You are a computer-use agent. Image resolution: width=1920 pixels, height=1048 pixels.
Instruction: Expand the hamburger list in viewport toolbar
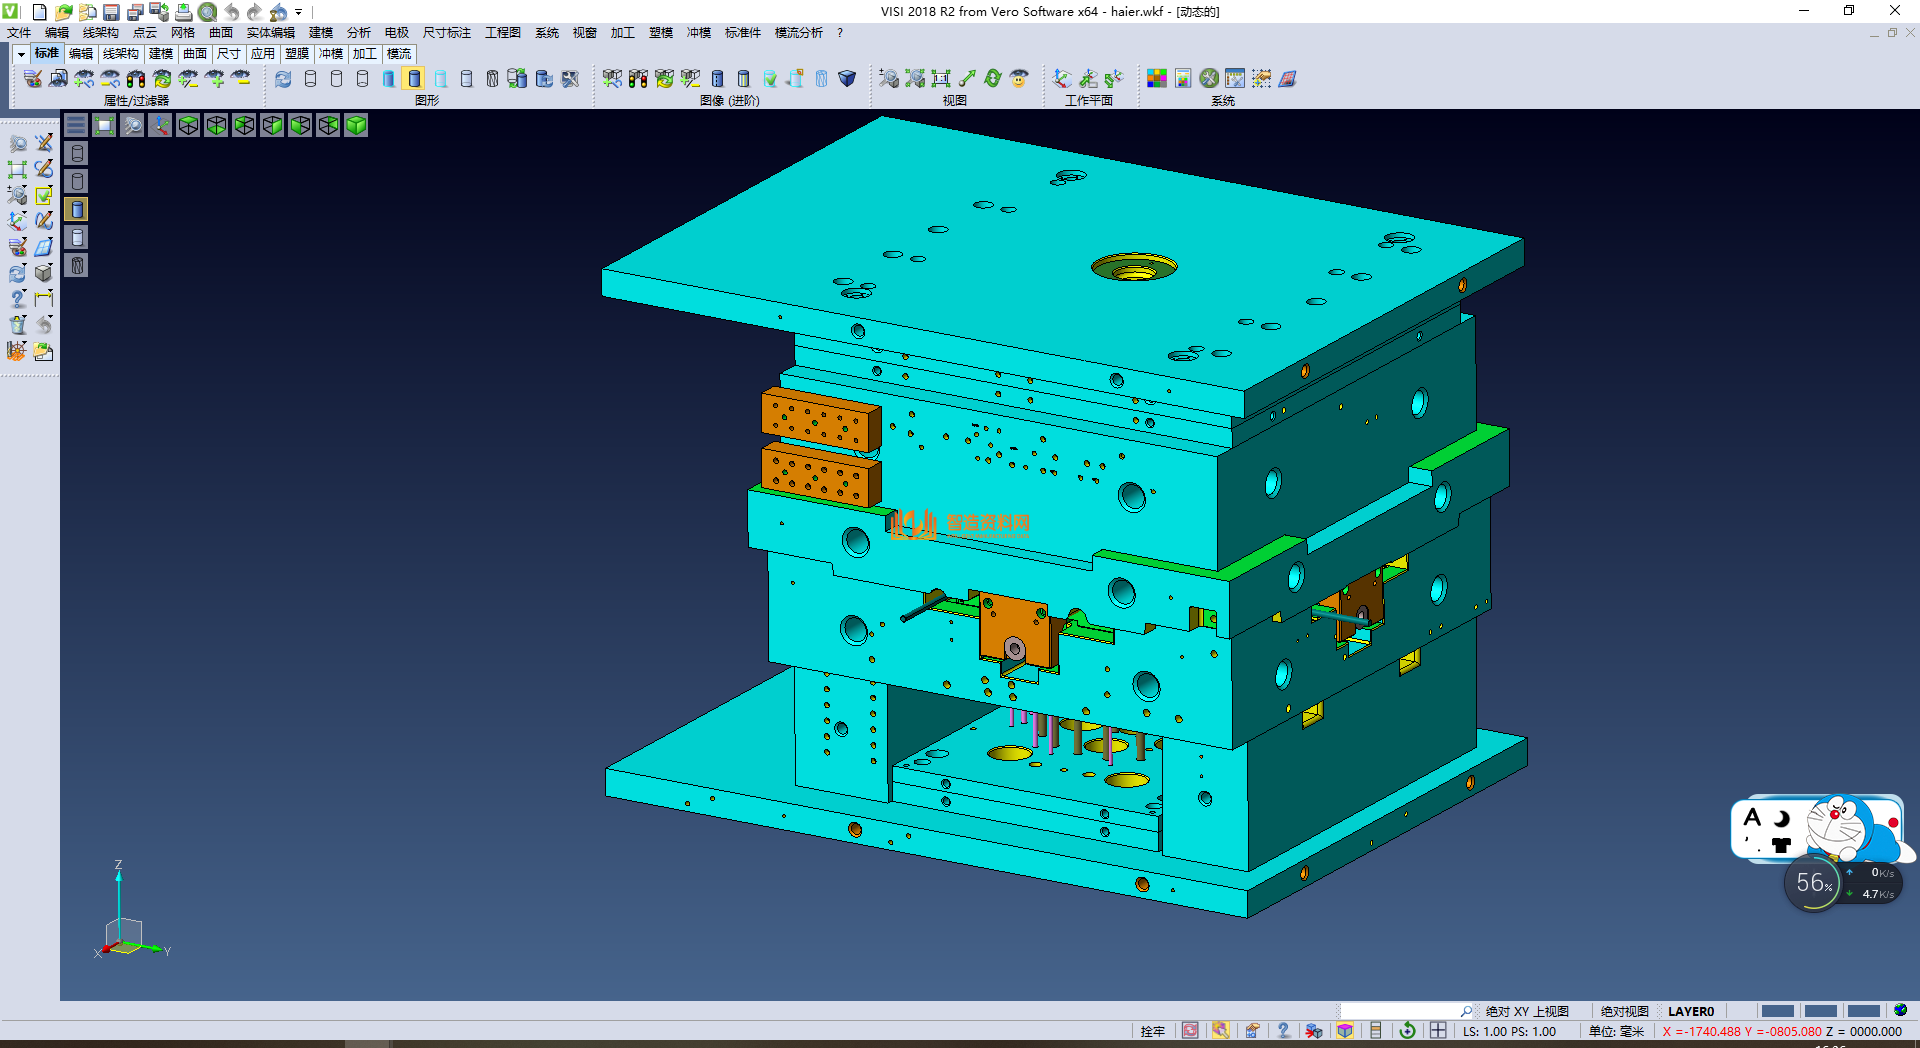click(76, 125)
